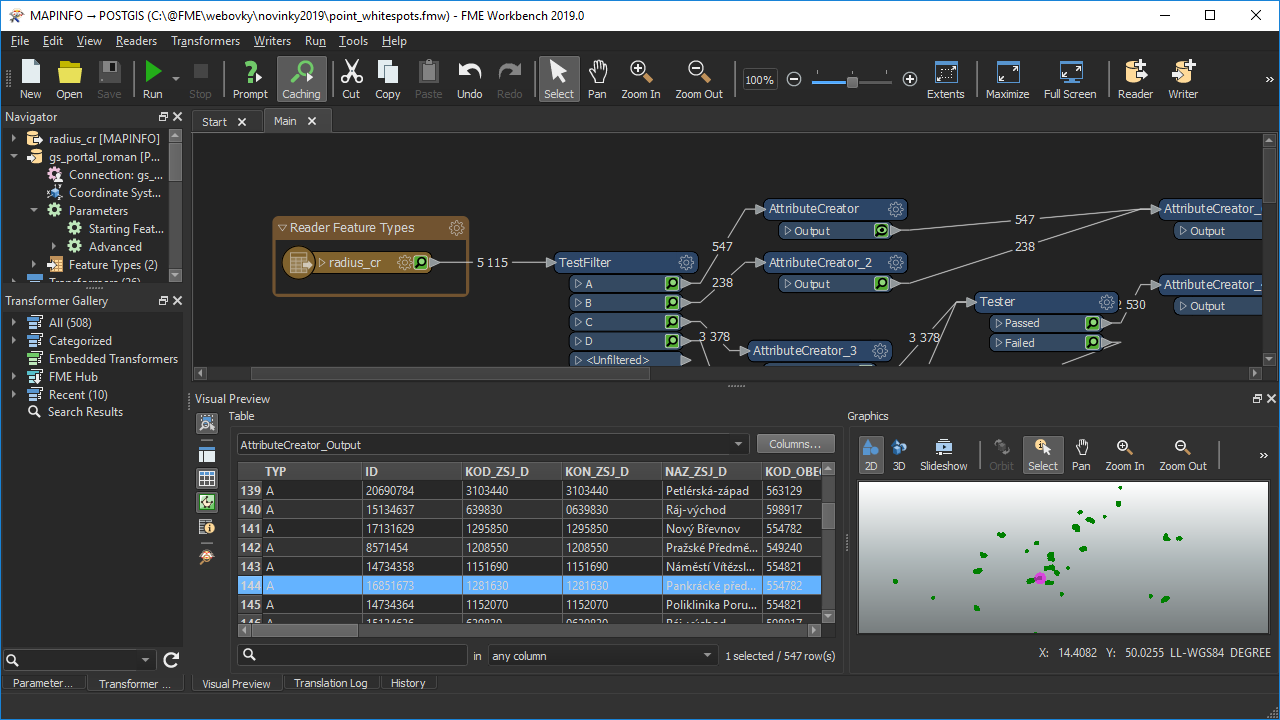
Task: Open the Translation Log tab
Action: click(330, 683)
